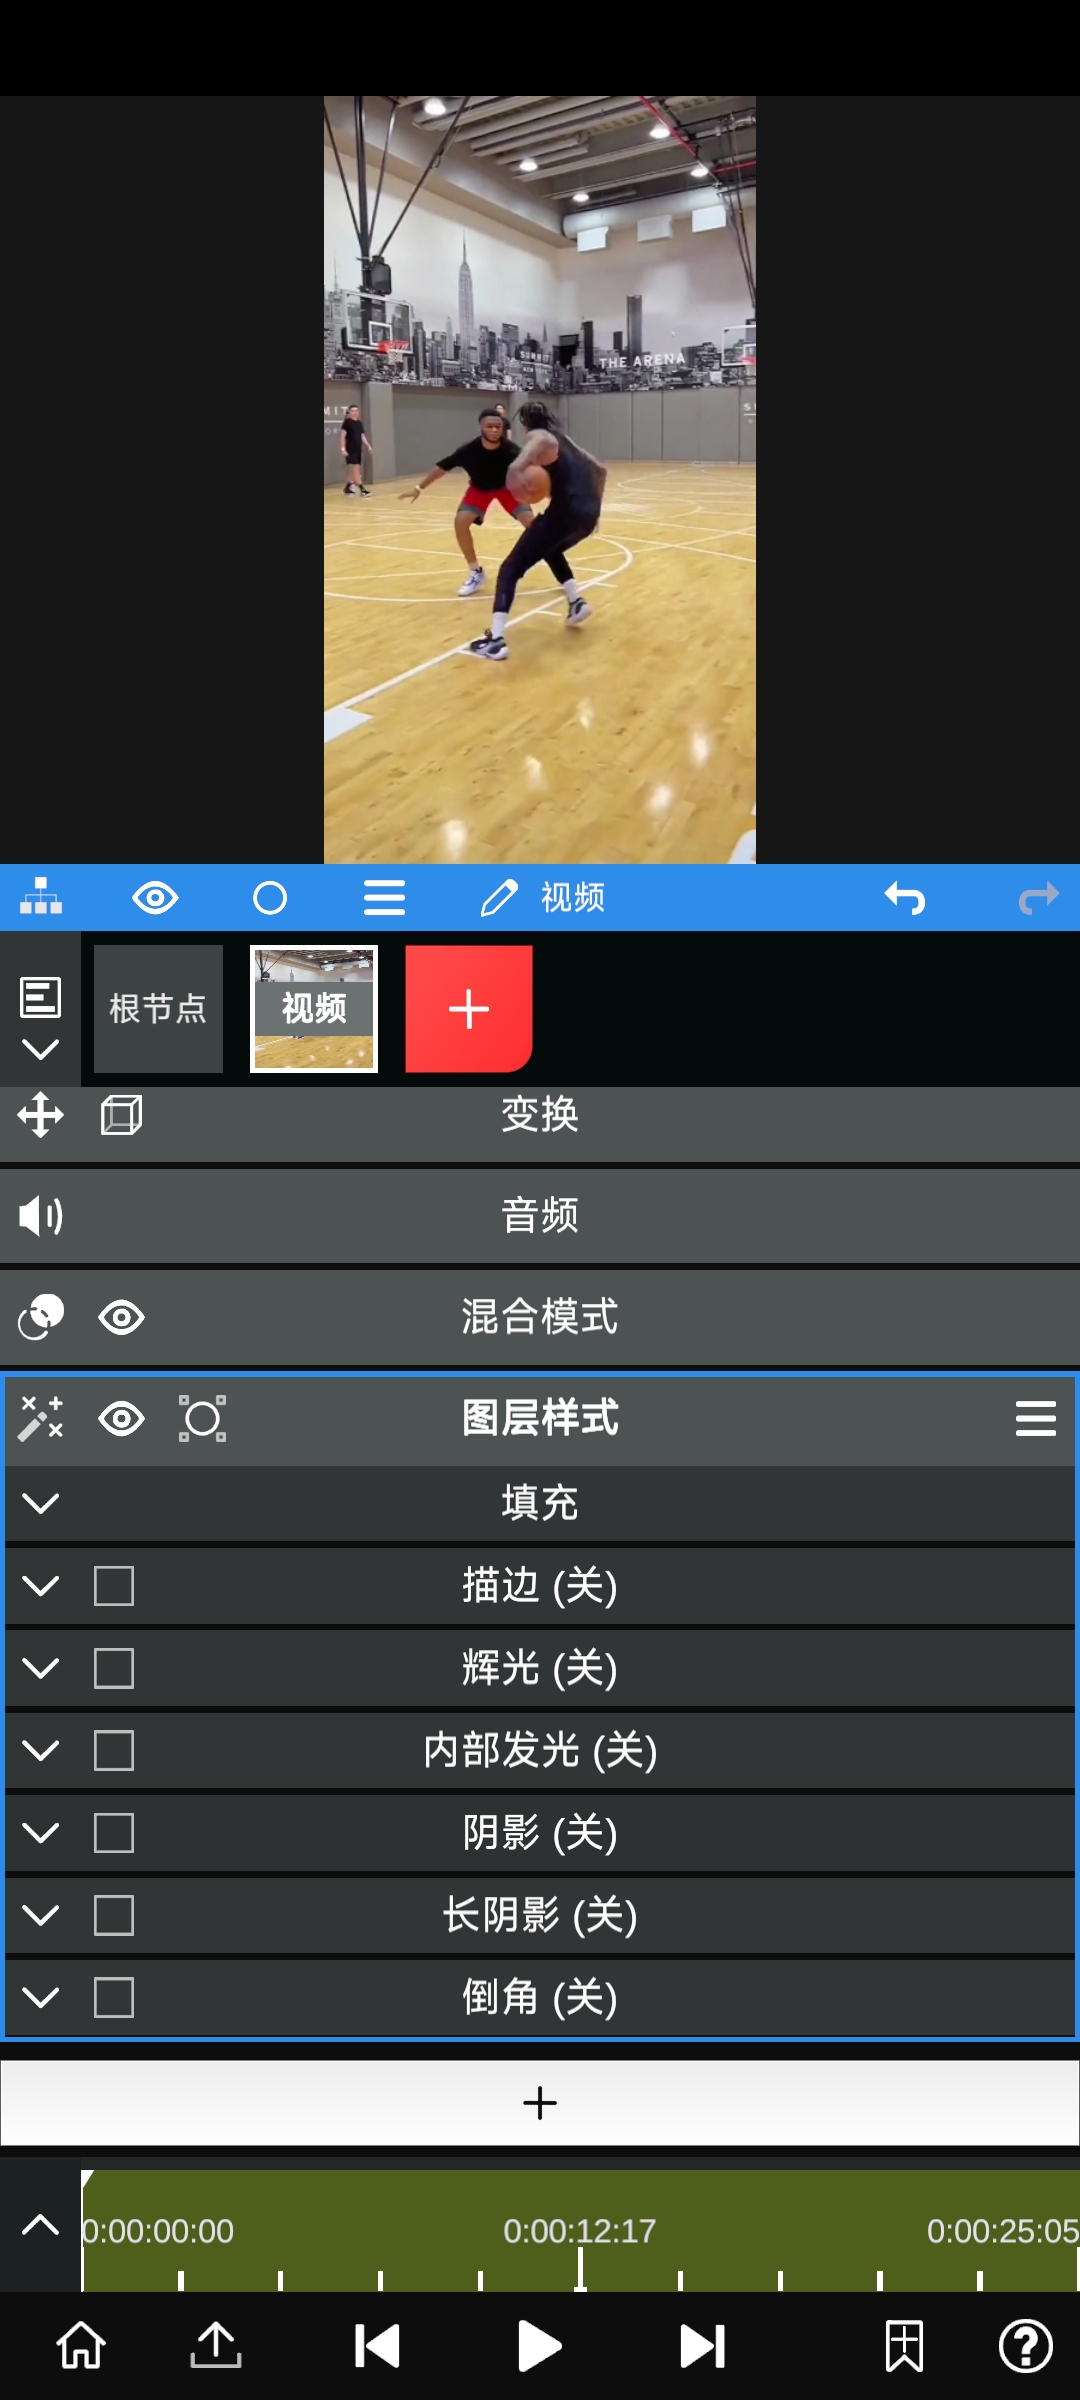
Task: Open the hamburger menu in blue toolbar
Action: click(384, 897)
